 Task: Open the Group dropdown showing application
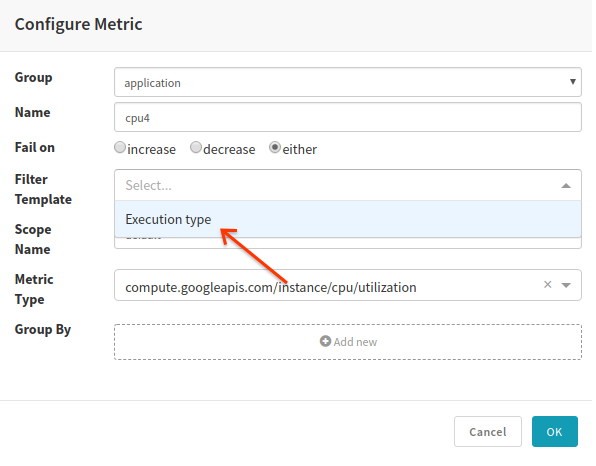(348, 82)
